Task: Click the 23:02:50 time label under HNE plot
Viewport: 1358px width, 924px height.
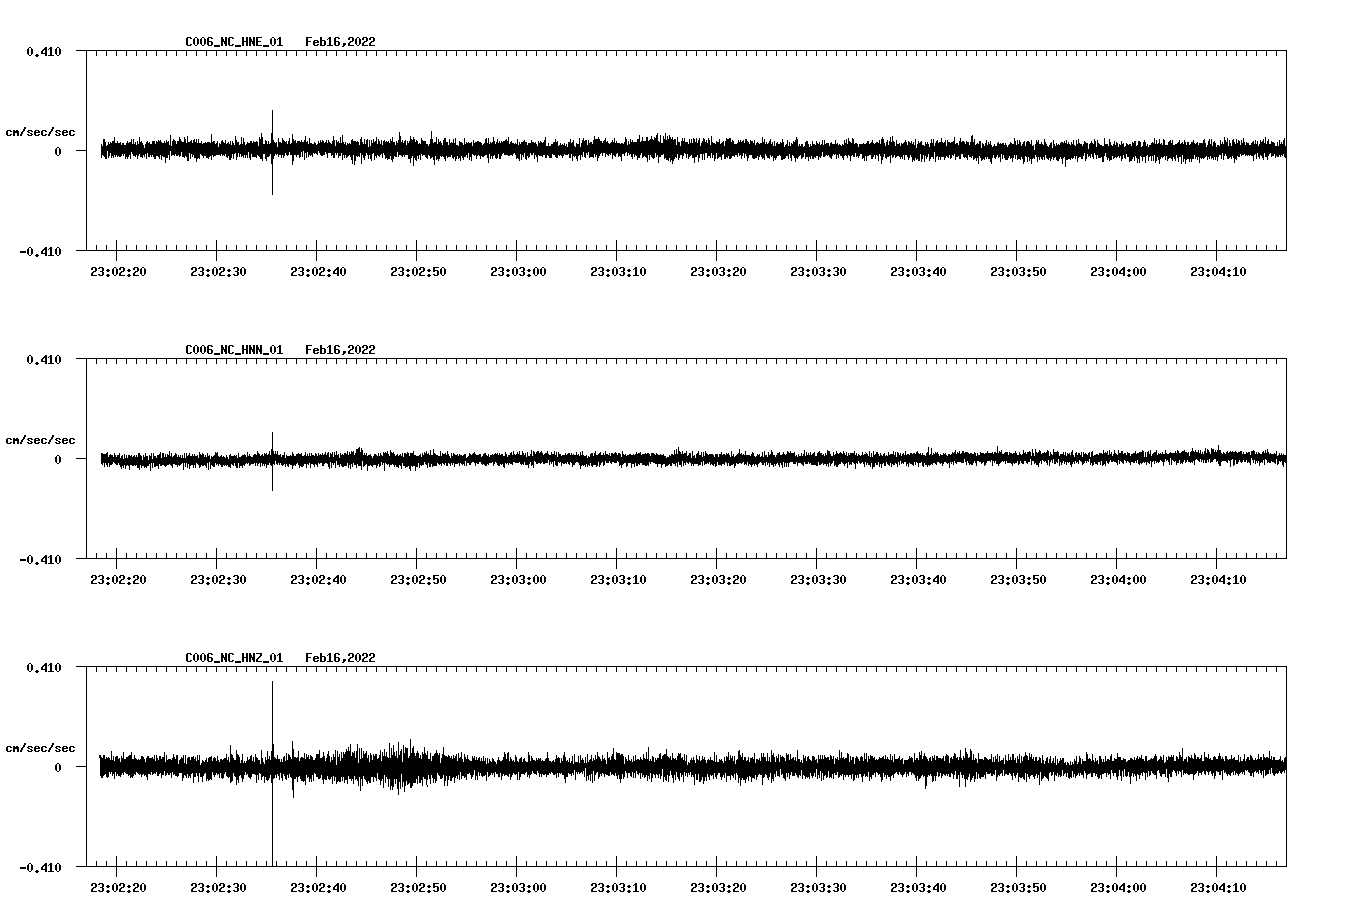Action: [418, 272]
